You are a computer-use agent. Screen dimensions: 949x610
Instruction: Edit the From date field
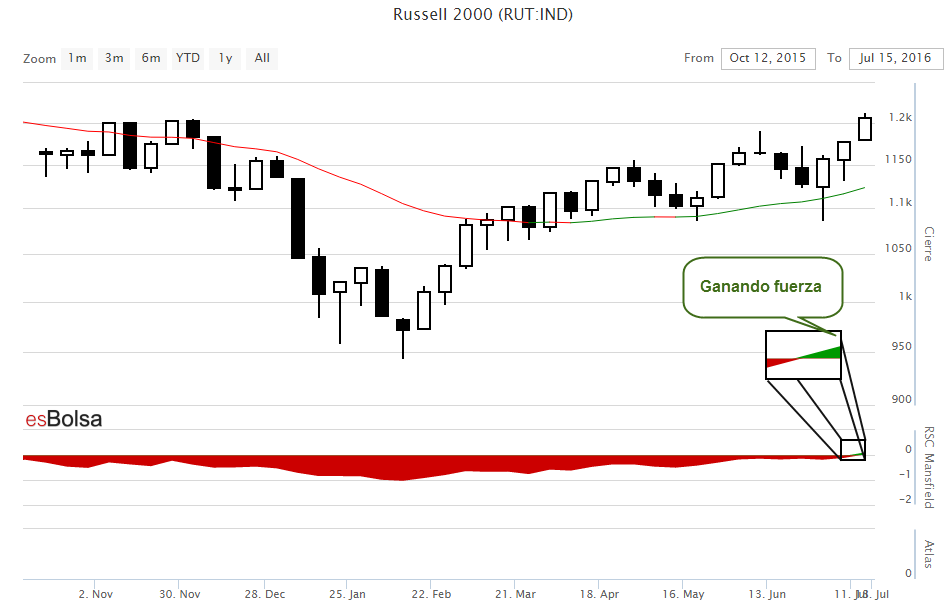[x=767, y=58]
